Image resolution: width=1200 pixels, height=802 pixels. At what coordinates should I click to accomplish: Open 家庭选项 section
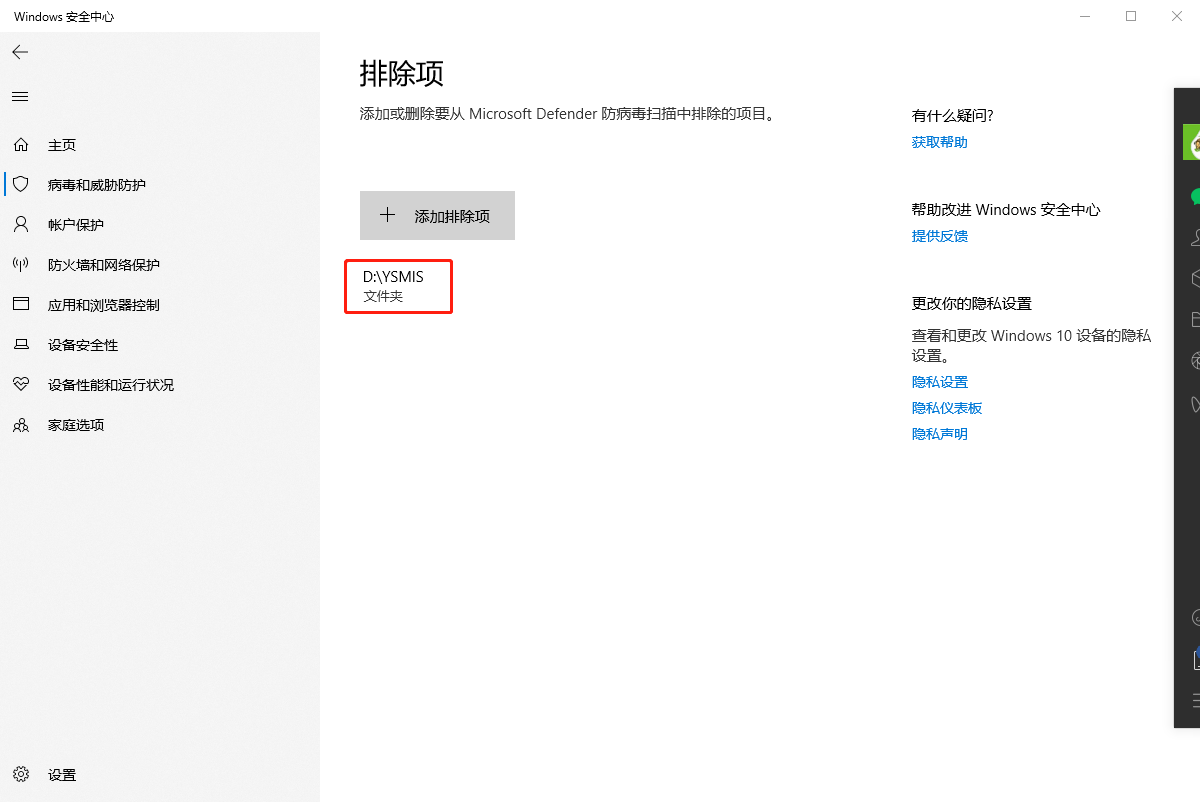coord(160,425)
